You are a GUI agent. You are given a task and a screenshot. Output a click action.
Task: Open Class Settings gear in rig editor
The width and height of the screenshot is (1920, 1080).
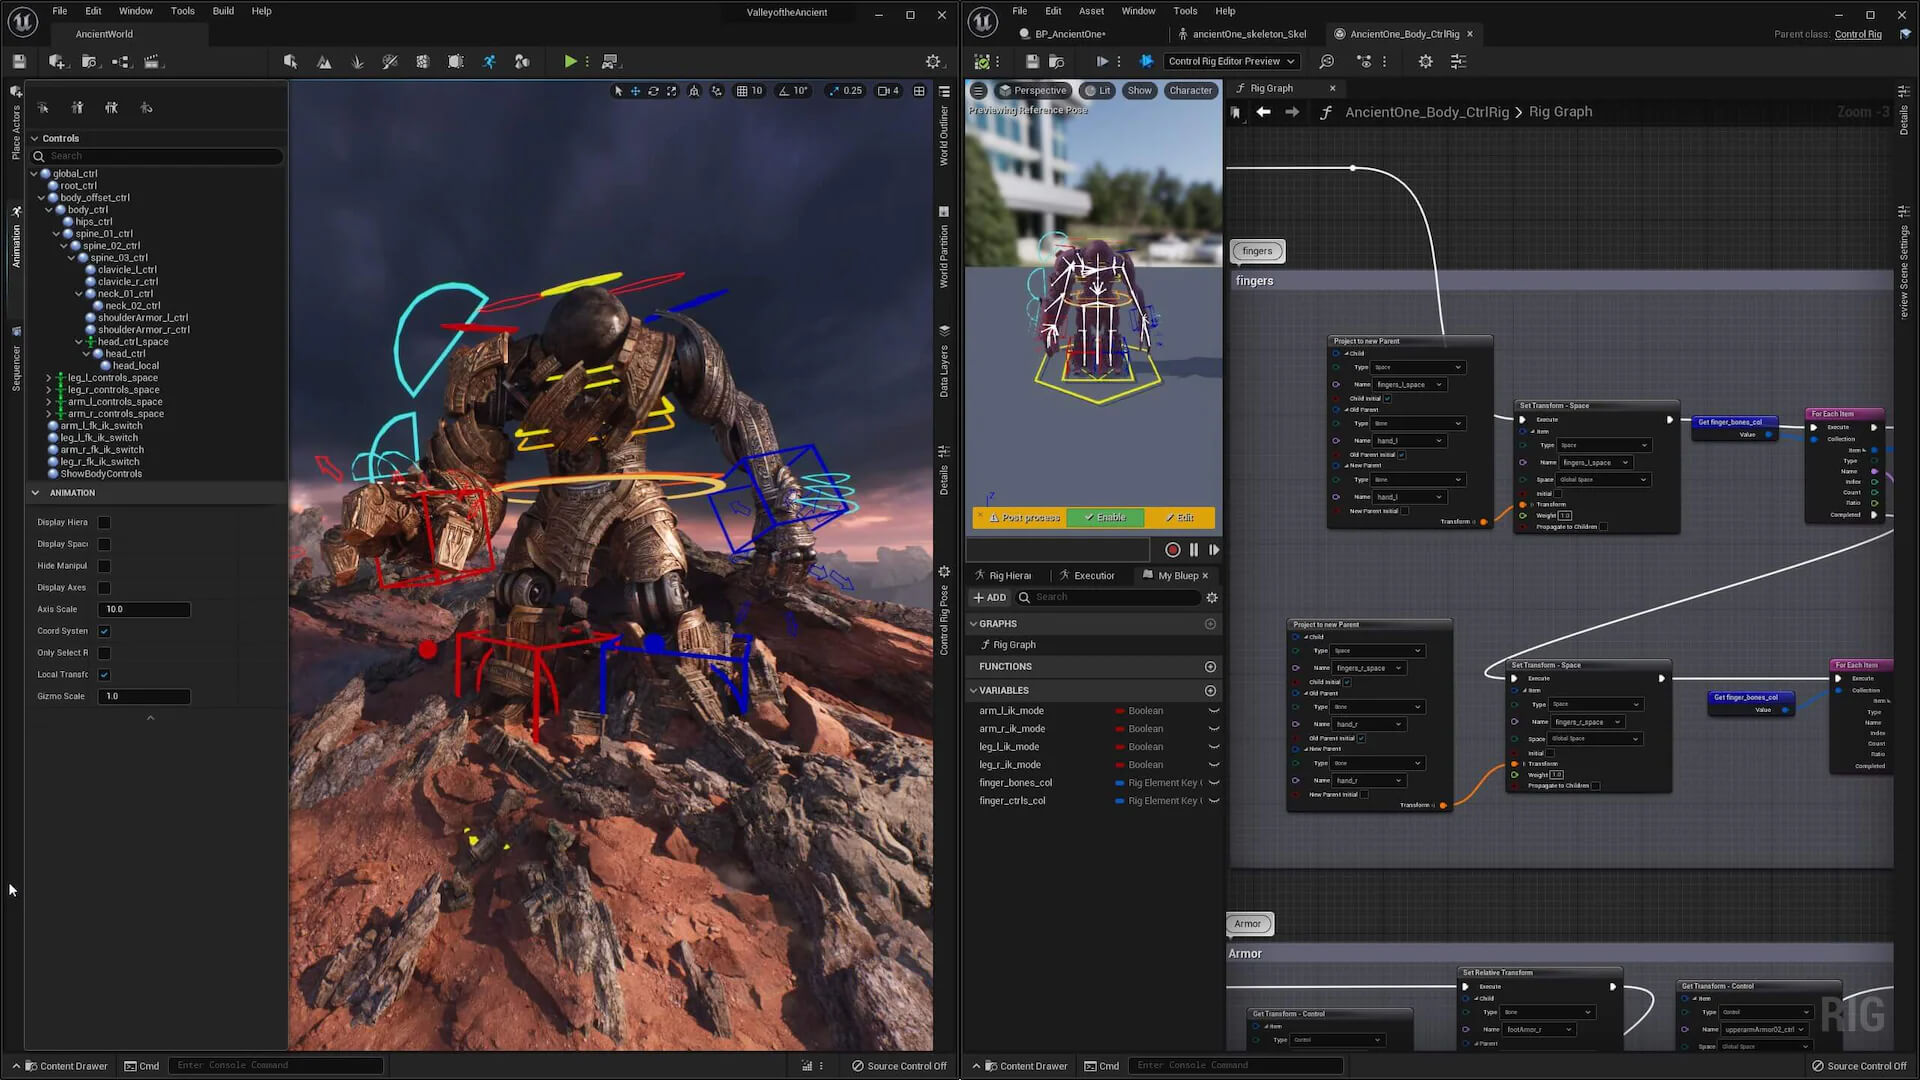point(1425,62)
